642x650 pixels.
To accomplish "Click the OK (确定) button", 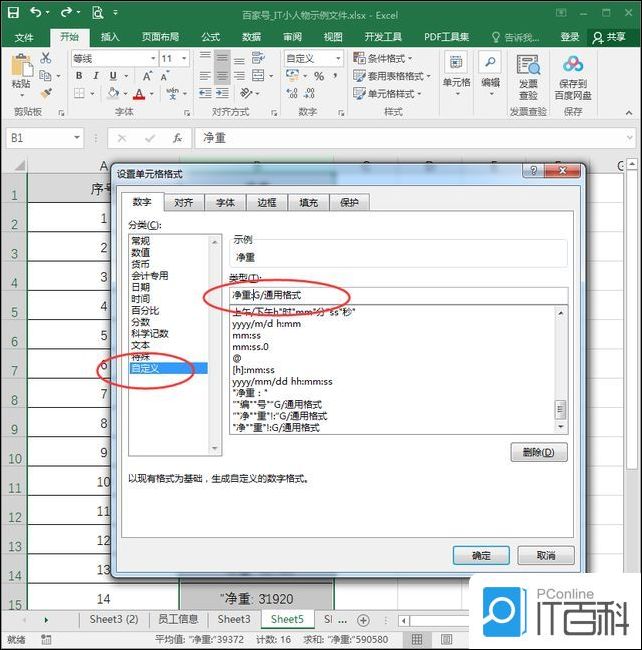I will (481, 555).
